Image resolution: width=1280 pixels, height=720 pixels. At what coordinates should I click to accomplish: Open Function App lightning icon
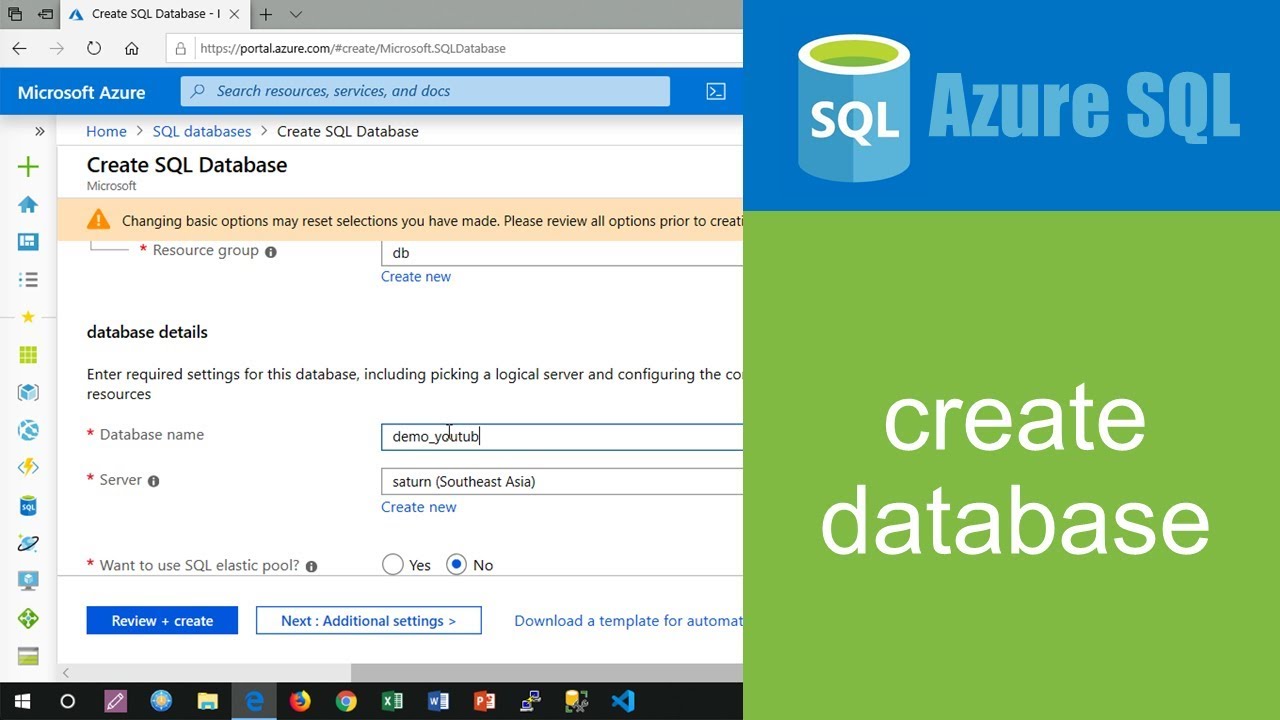[28, 467]
